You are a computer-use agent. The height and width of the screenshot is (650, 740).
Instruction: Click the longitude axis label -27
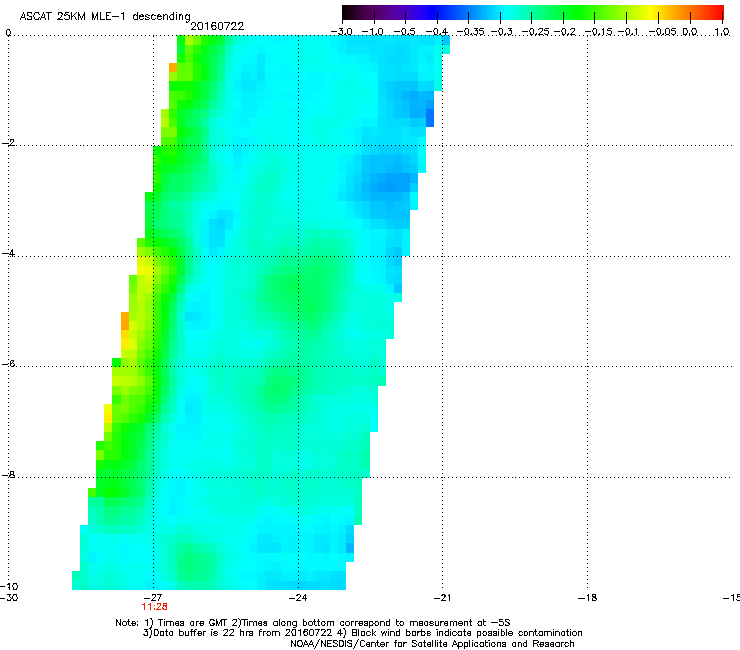pos(153,597)
